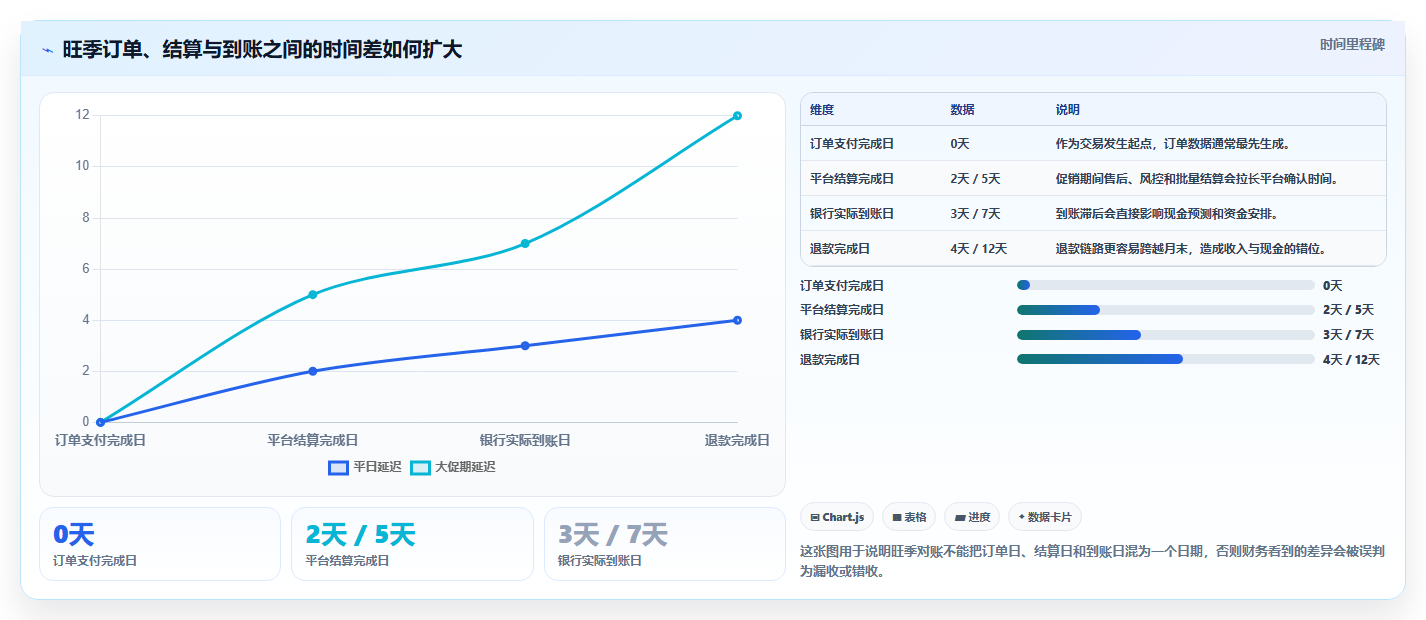1426x620 pixels.
Task: Click the title icon beside 旺季订单 heading
Action: (x=48, y=50)
